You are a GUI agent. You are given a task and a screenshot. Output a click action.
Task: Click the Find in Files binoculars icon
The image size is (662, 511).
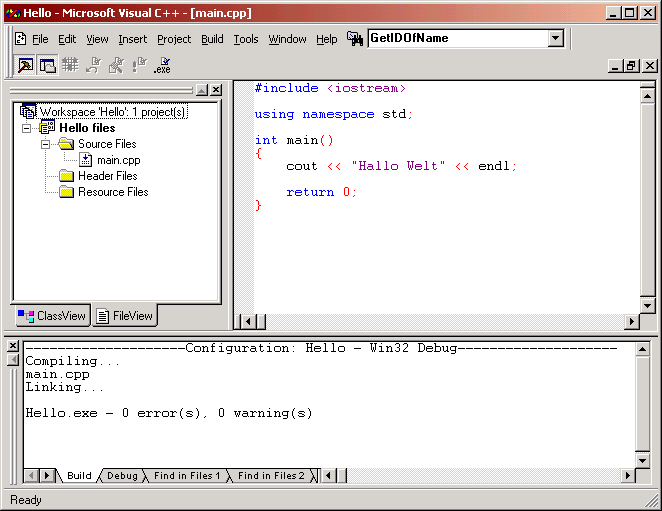tap(355, 39)
